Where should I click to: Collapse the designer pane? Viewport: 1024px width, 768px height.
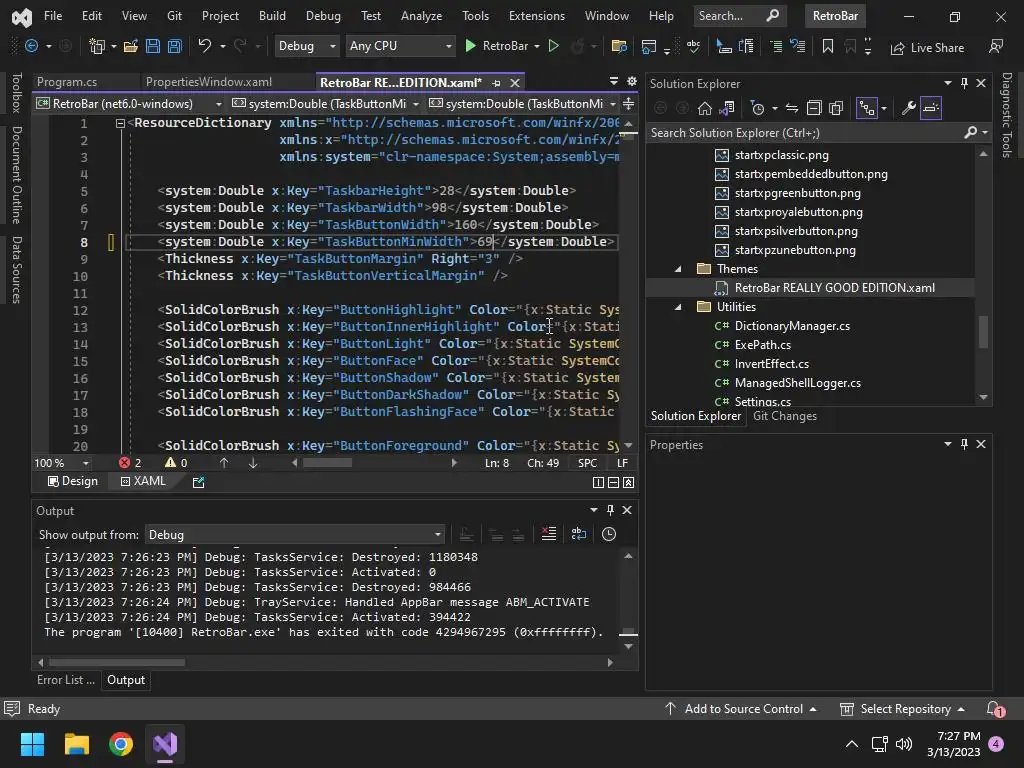[x=628, y=483]
